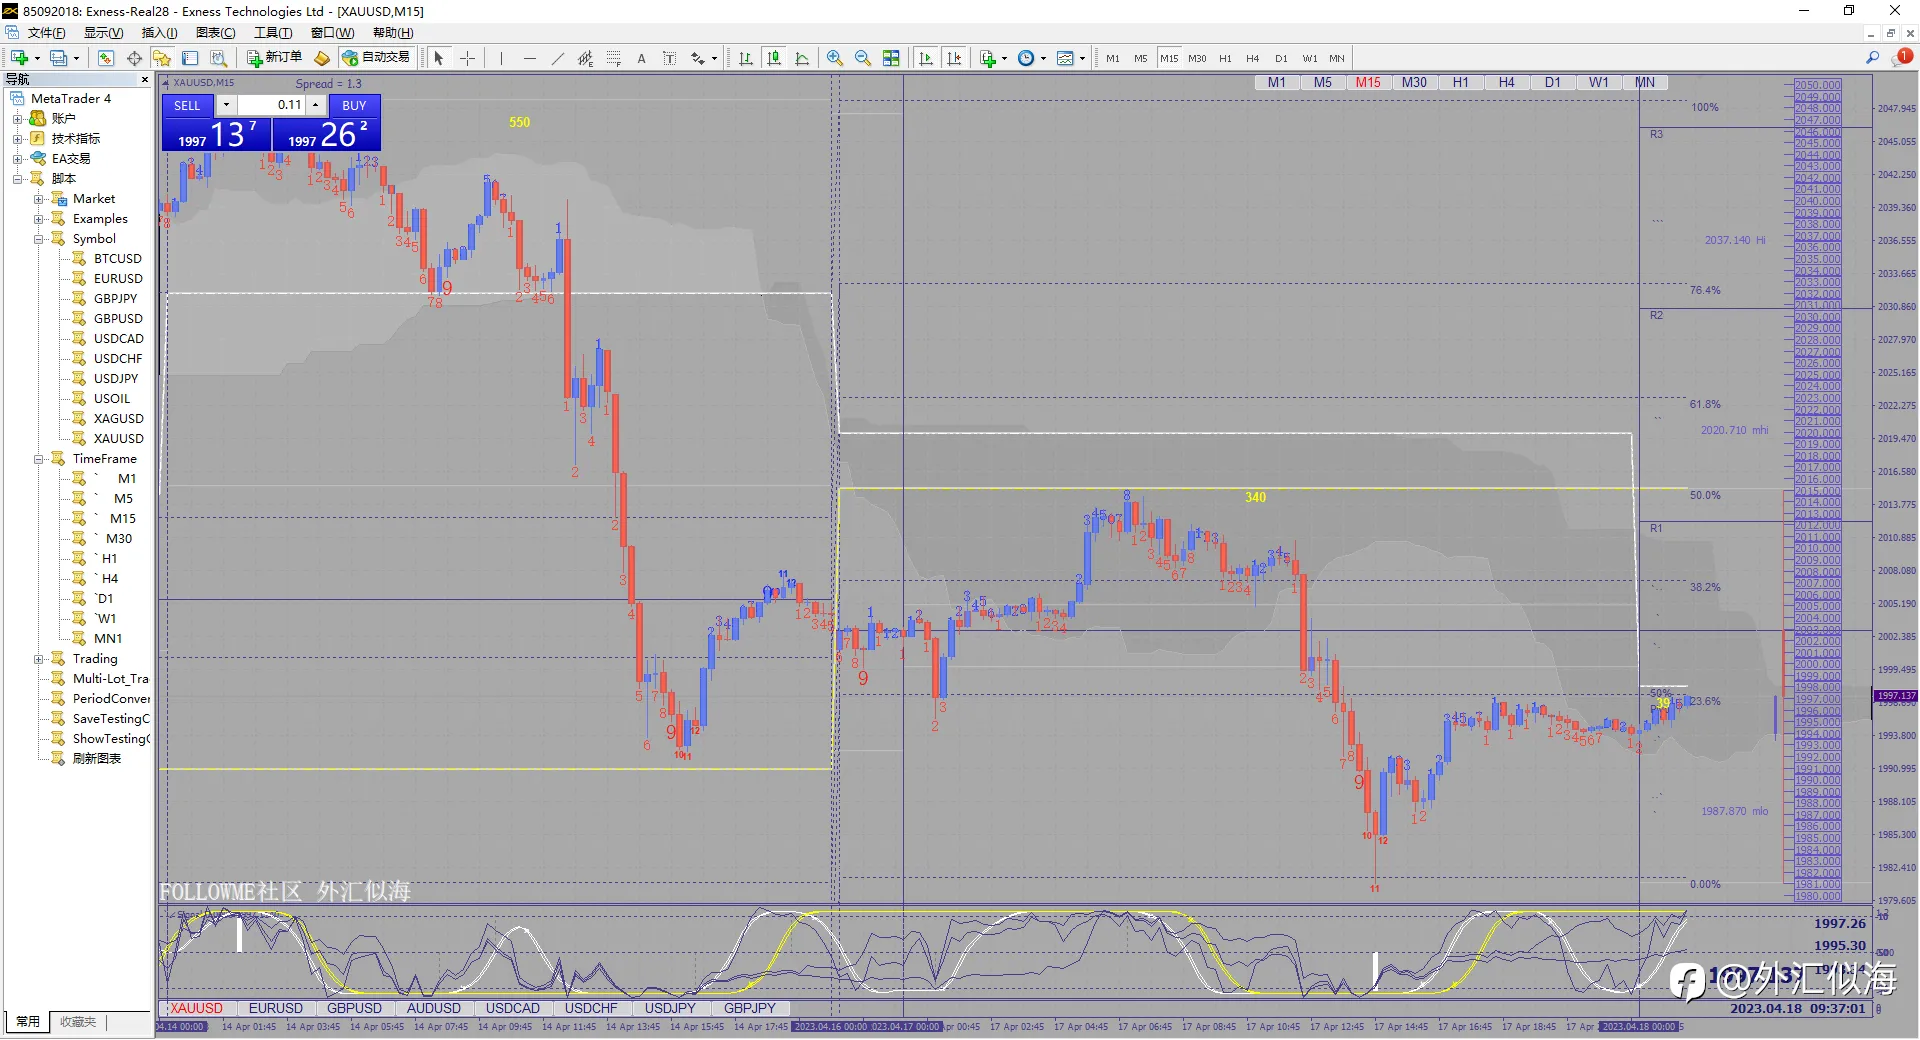Draw a vertical line

tap(501, 58)
